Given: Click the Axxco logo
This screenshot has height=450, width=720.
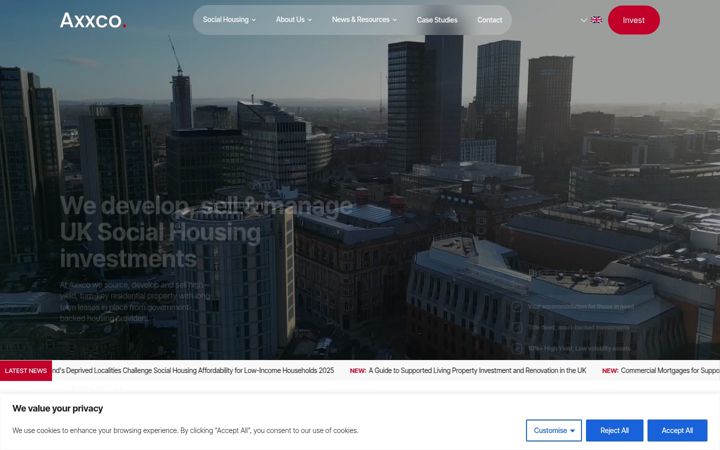Looking at the screenshot, I should point(93,20).
